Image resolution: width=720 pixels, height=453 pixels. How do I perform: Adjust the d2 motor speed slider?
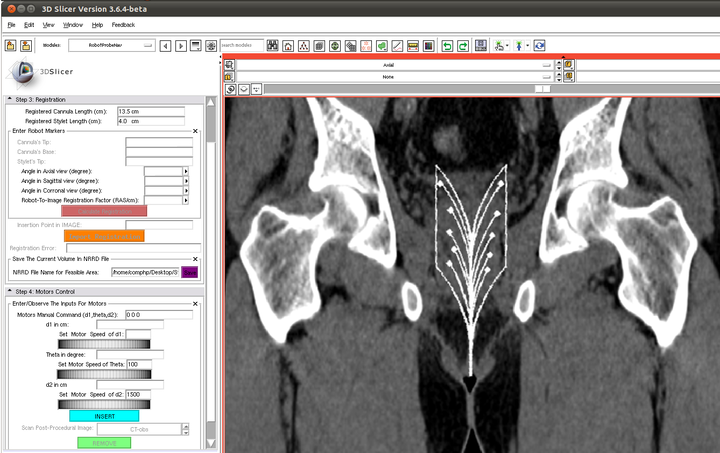(104, 404)
